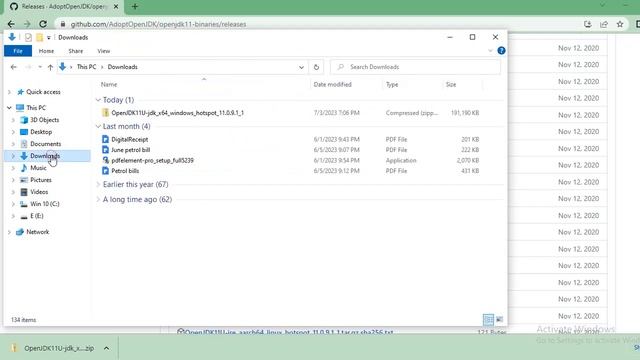Switch to details view layout icon
Viewport: 640px width, 360px height.
[488, 320]
